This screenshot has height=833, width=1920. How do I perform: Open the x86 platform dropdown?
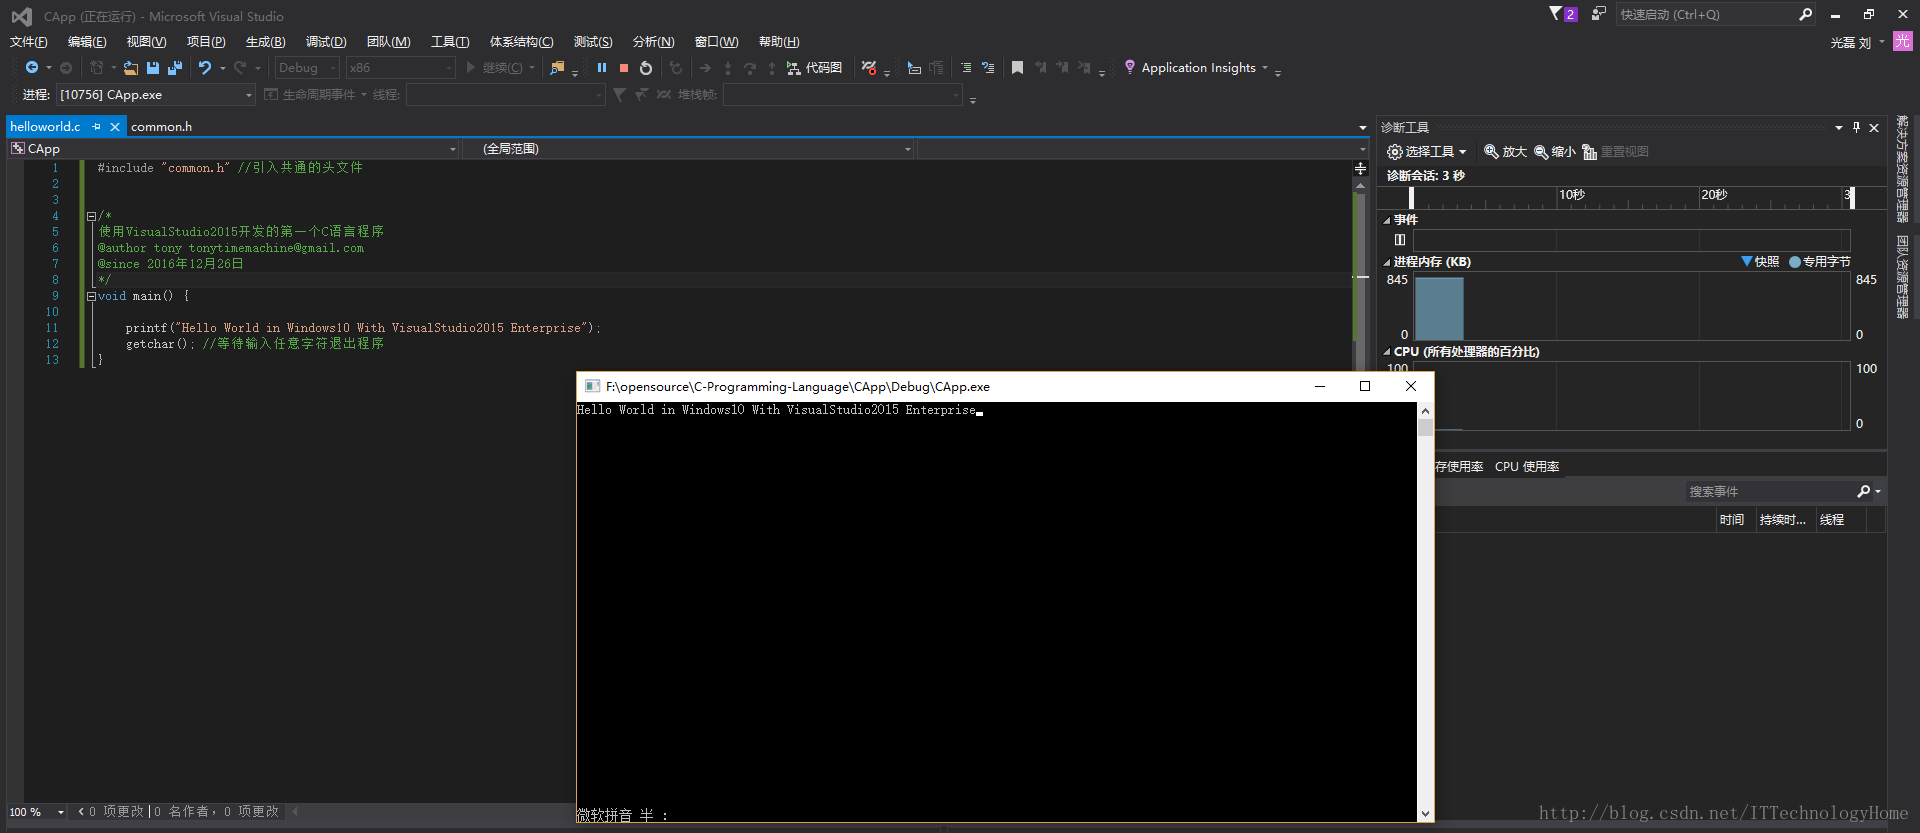click(401, 68)
